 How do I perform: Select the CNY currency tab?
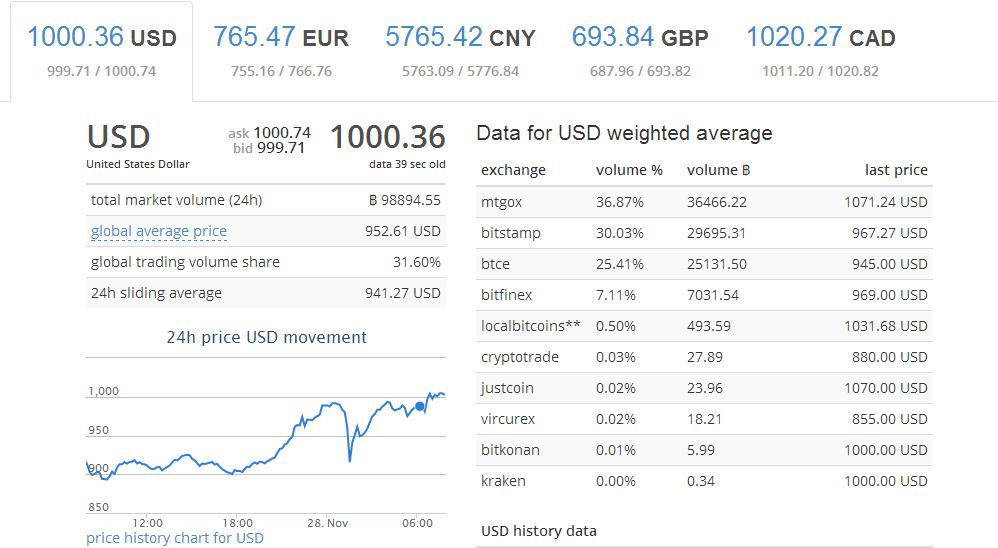[x=460, y=51]
